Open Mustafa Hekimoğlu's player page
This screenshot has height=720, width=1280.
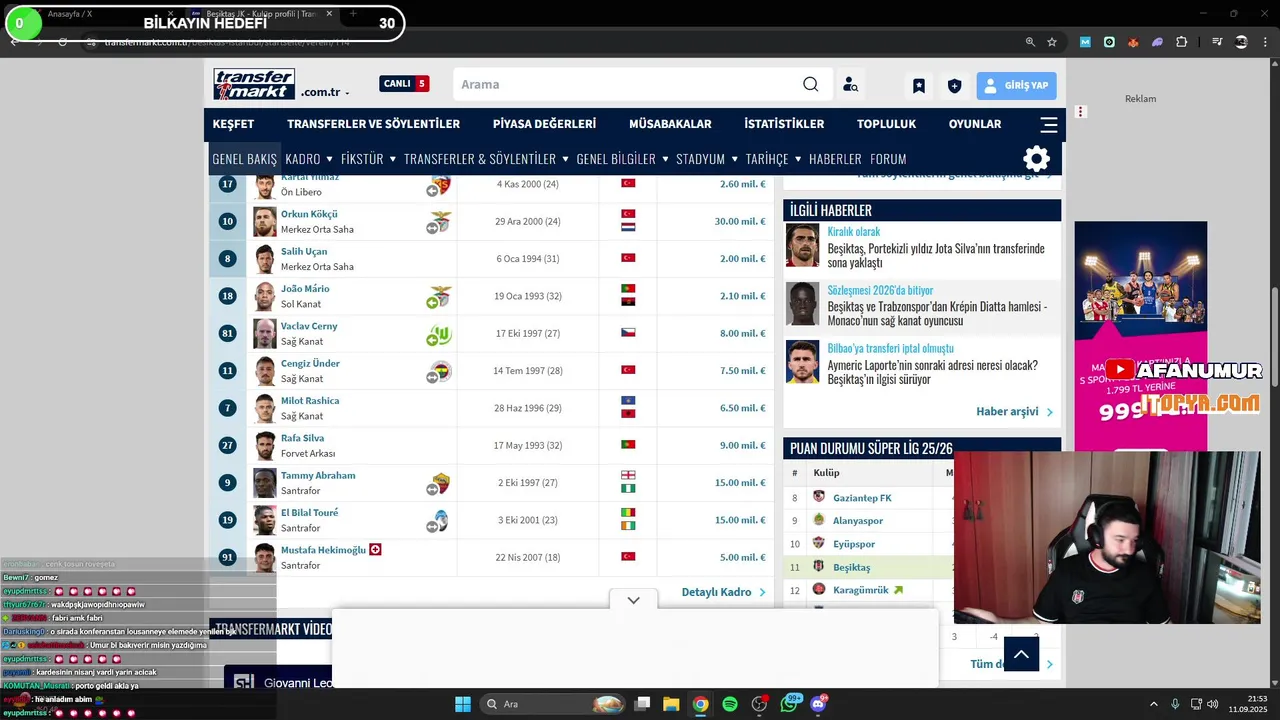coord(323,550)
